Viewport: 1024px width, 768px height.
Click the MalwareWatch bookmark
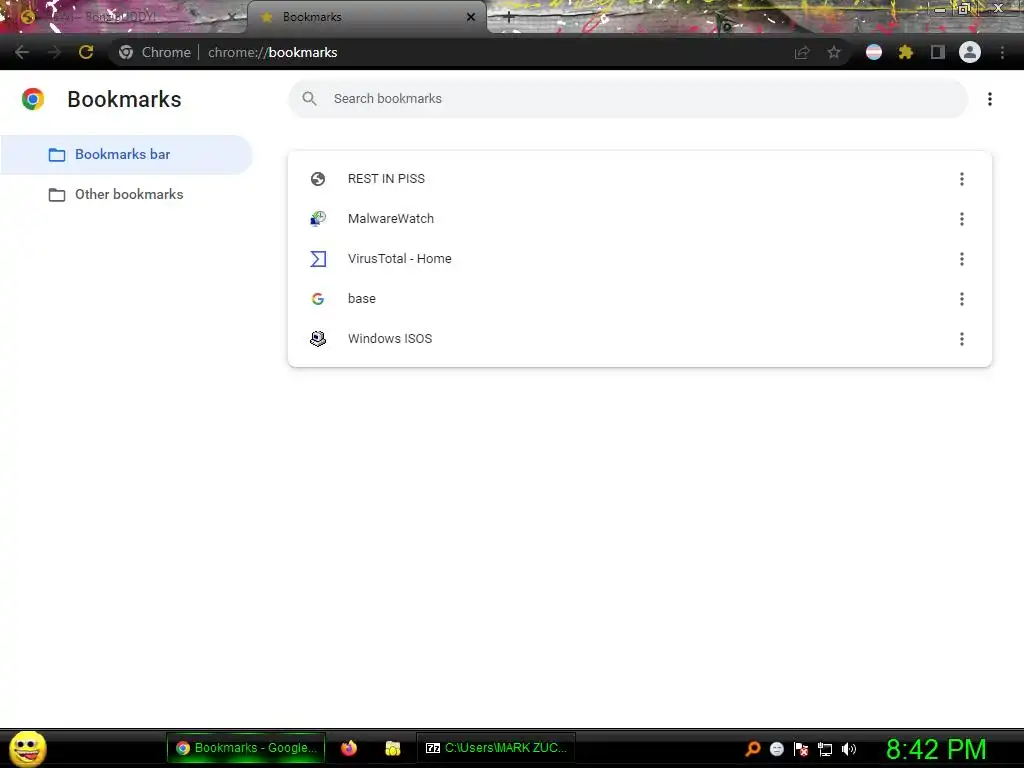click(x=639, y=219)
